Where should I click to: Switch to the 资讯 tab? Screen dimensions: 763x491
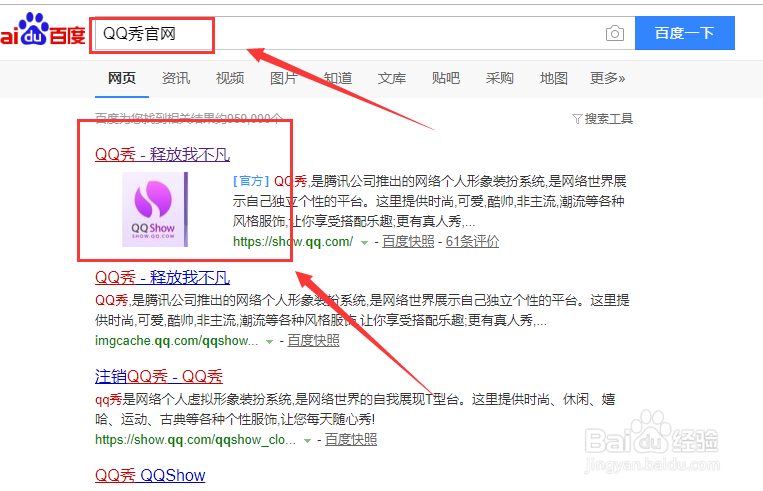coord(176,78)
